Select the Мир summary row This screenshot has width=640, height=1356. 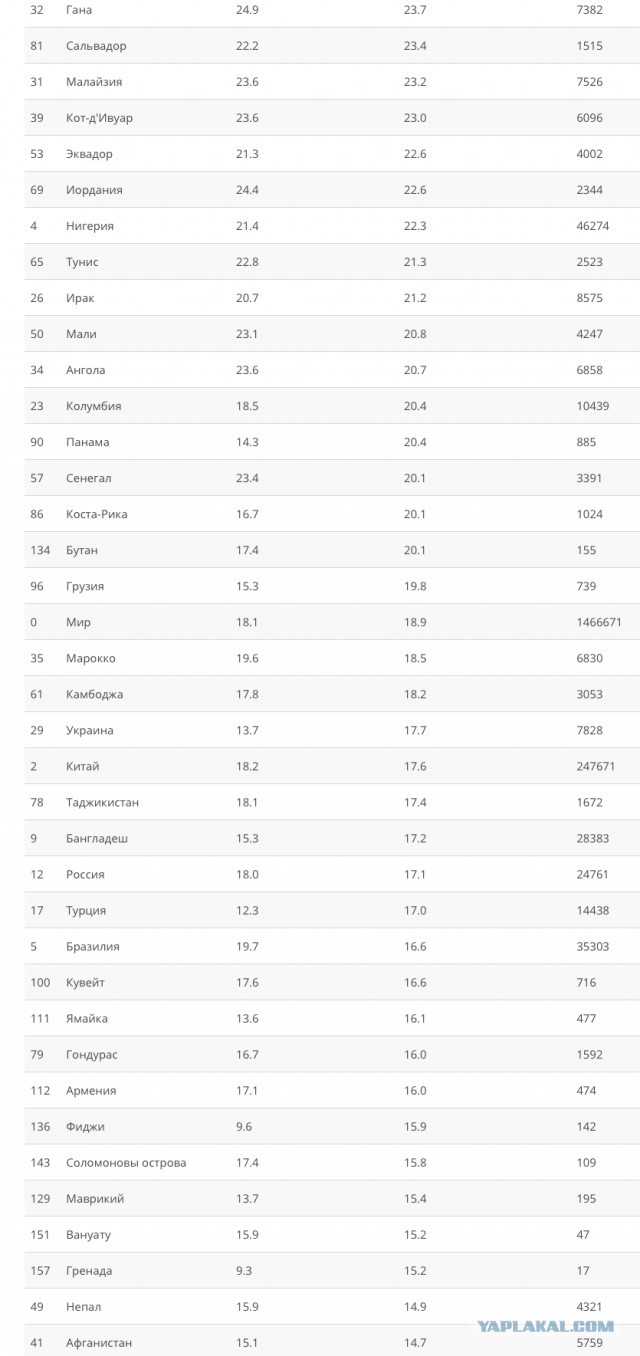click(332, 622)
